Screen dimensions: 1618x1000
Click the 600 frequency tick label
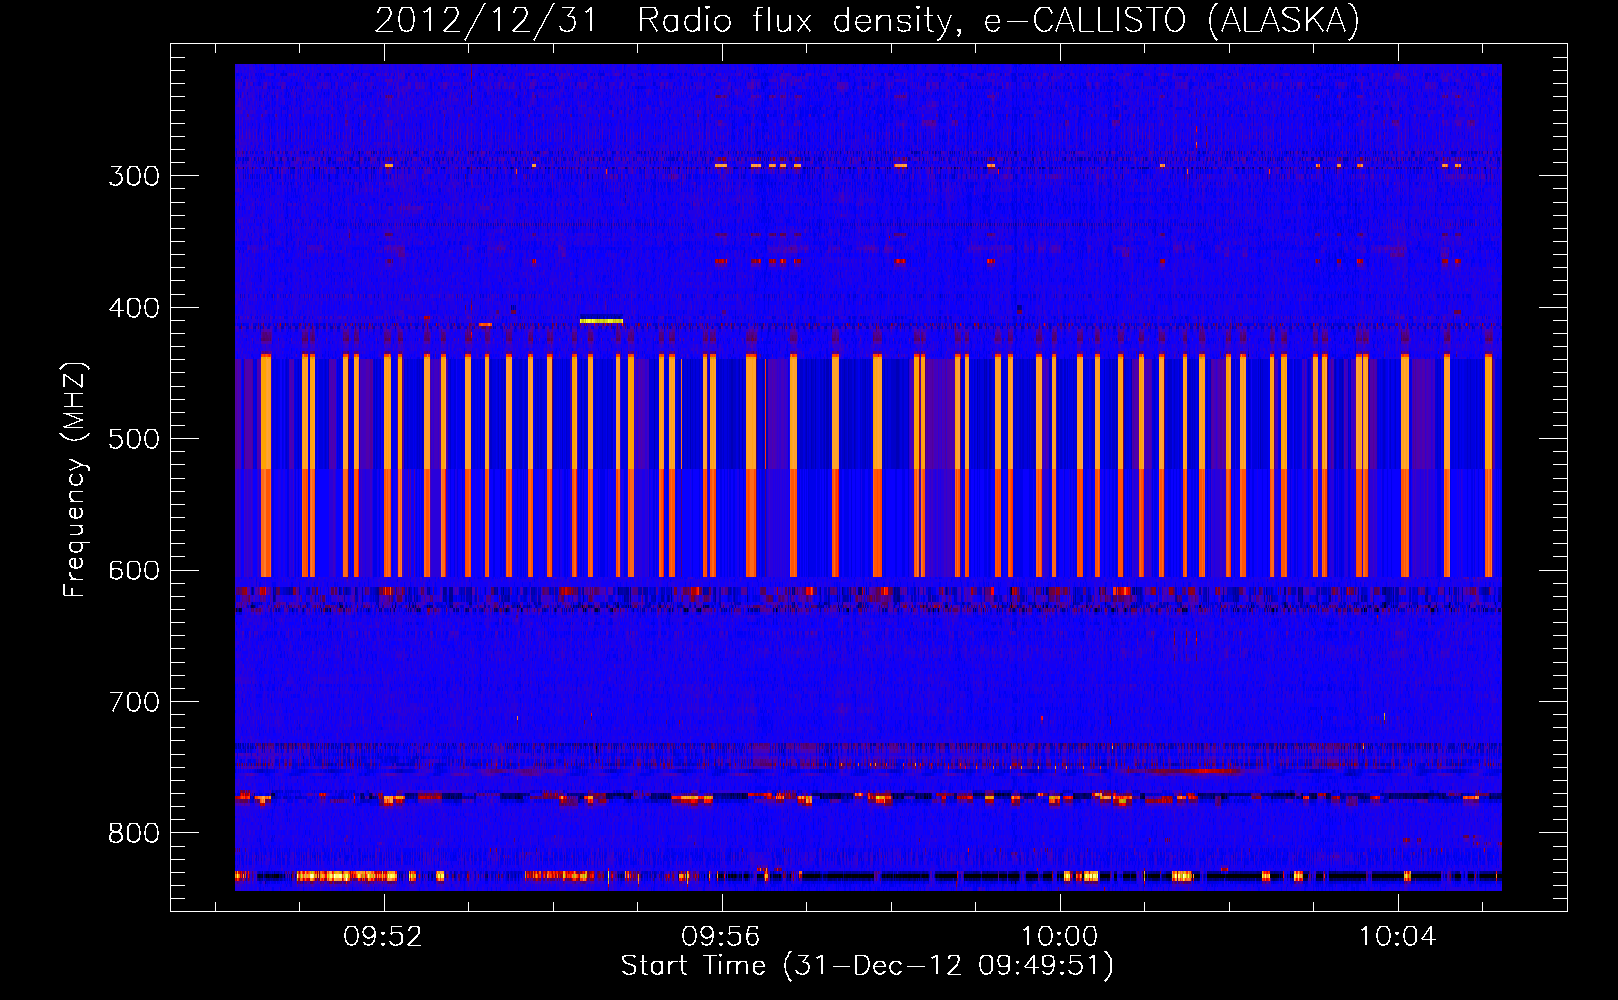[134, 571]
